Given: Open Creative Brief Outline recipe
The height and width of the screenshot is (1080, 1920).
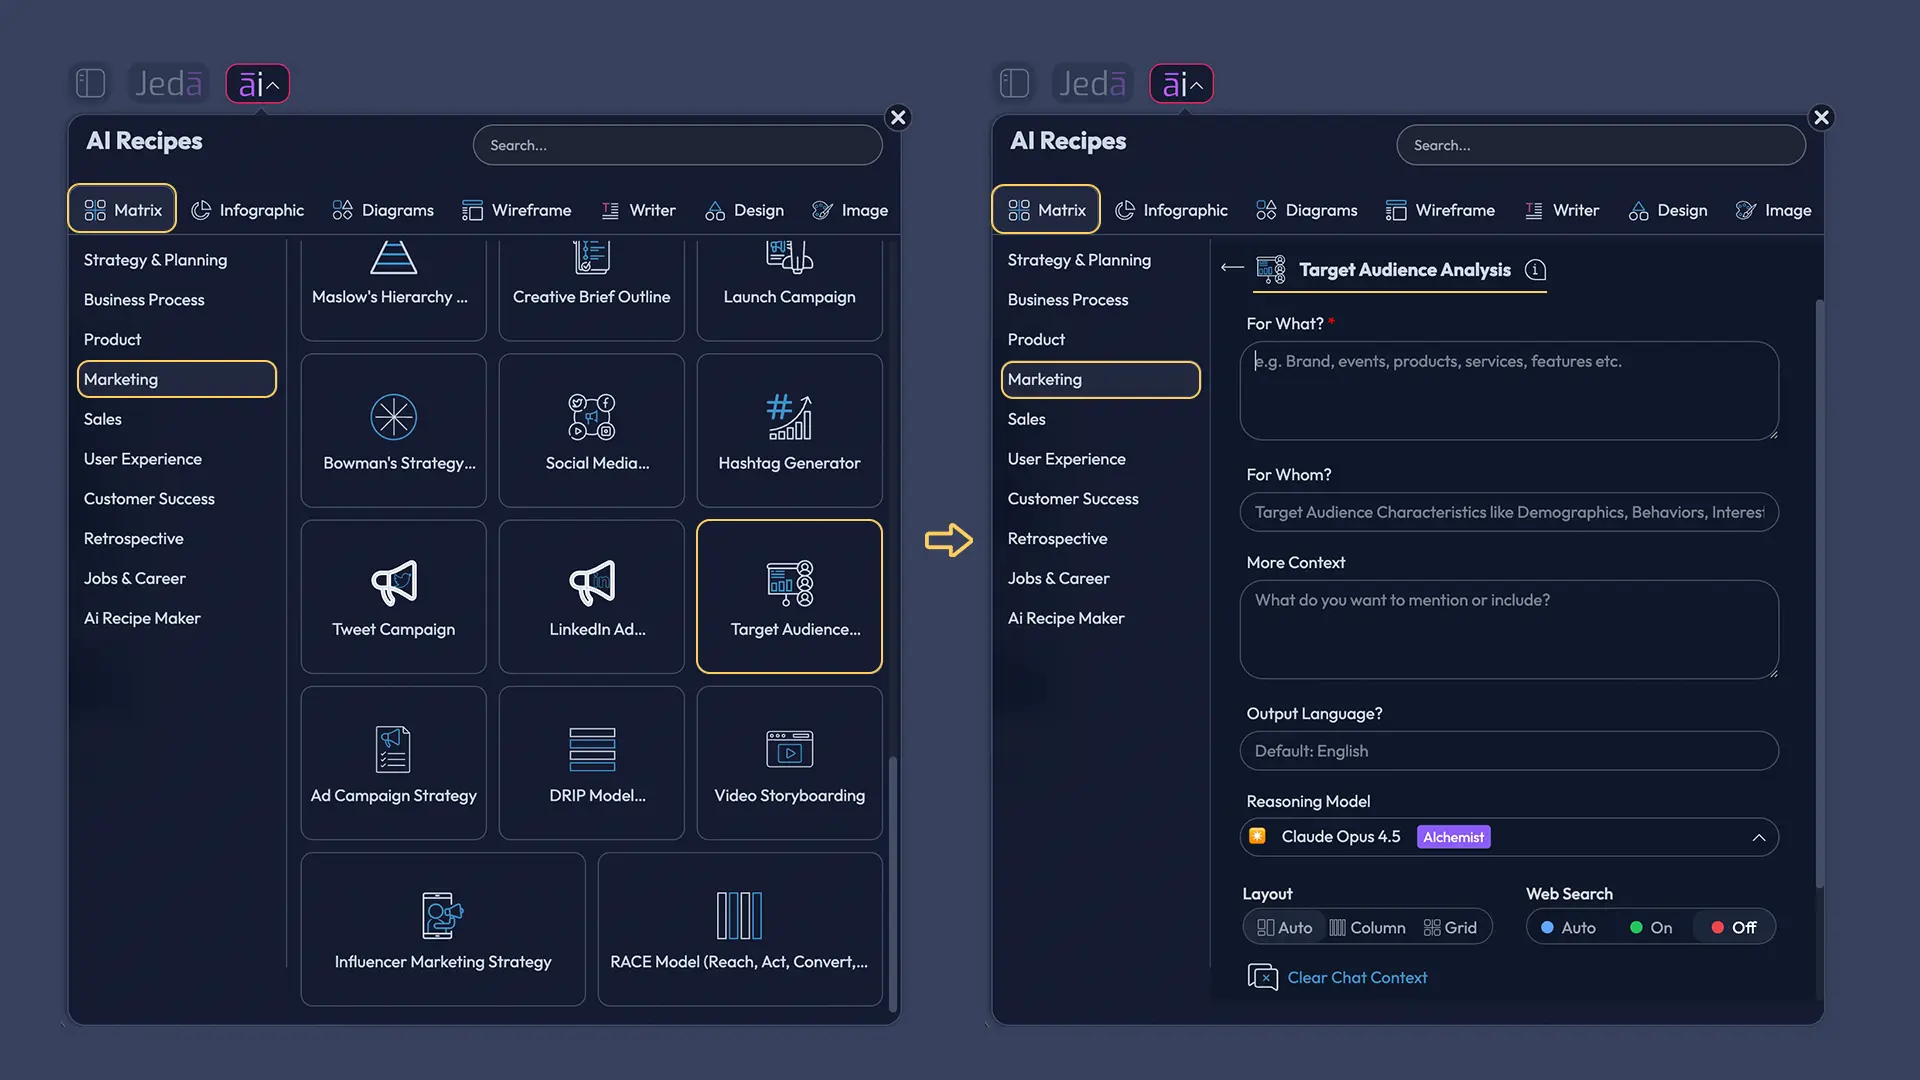Looking at the screenshot, I should [x=591, y=288].
